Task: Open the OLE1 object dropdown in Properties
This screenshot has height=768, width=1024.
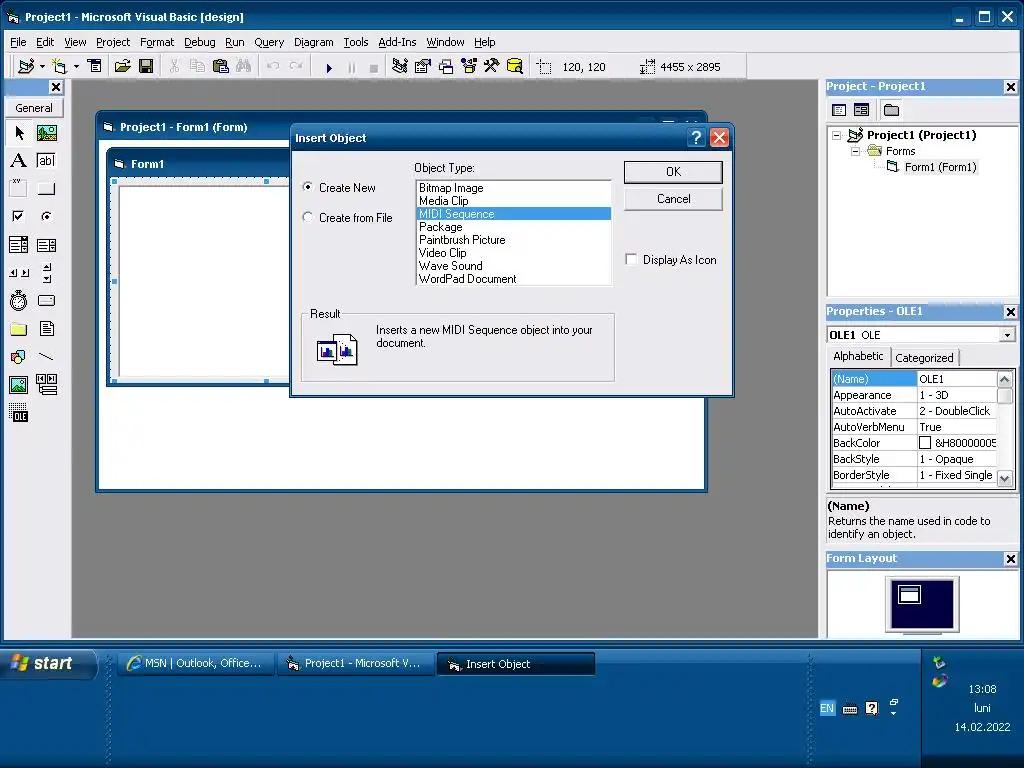Action: (1007, 335)
